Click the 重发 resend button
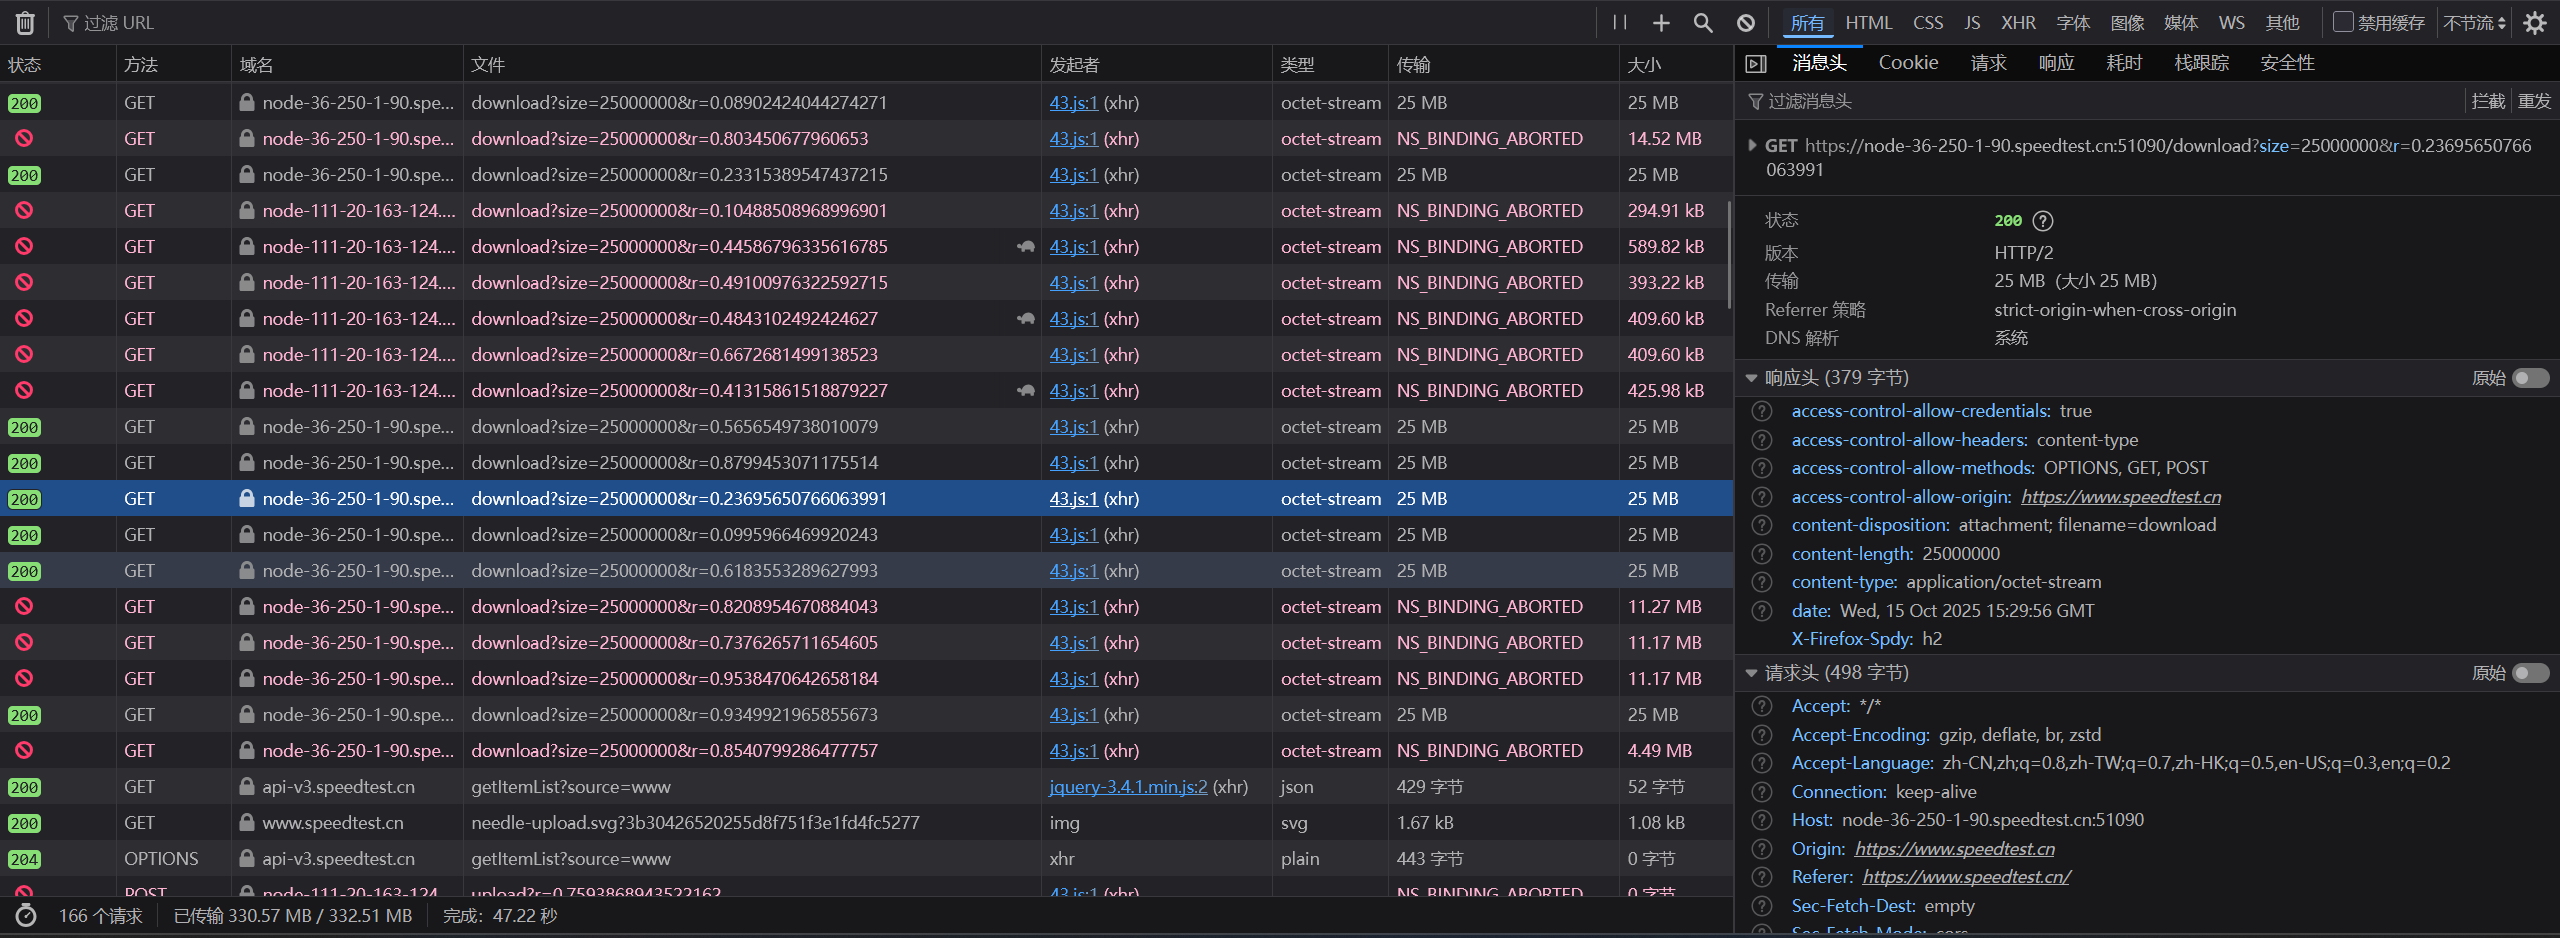This screenshot has width=2560, height=938. (2534, 101)
